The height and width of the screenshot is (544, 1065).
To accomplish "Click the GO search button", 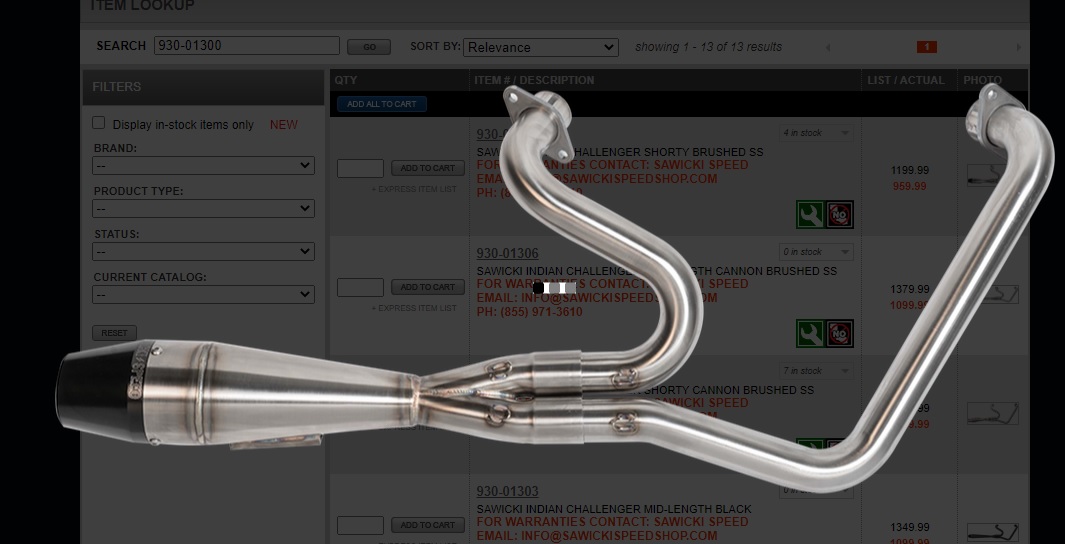I will tap(369, 47).
